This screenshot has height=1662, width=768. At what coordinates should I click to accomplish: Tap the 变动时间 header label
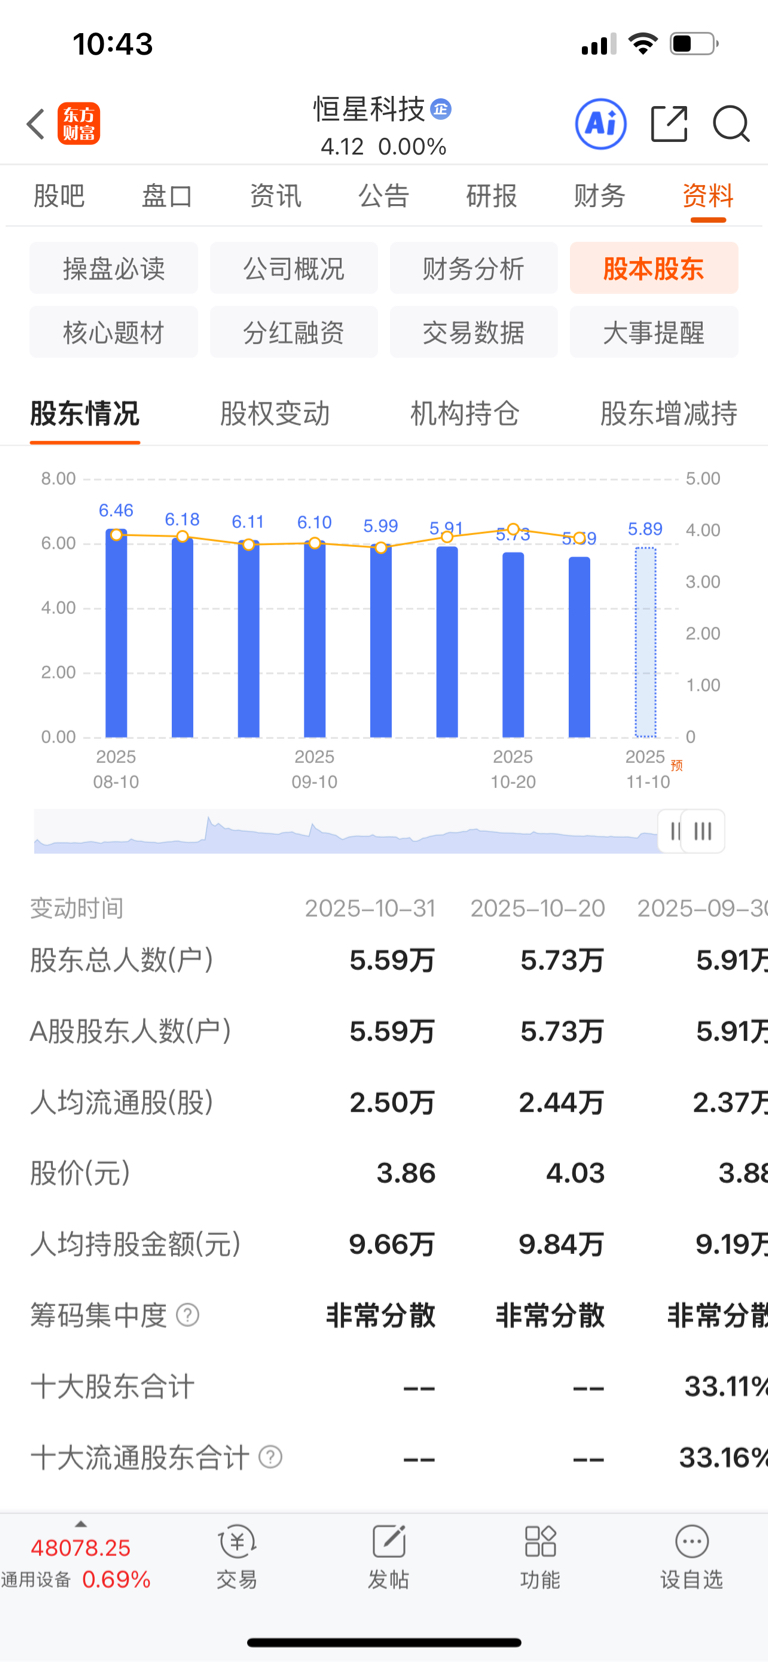pos(76,908)
